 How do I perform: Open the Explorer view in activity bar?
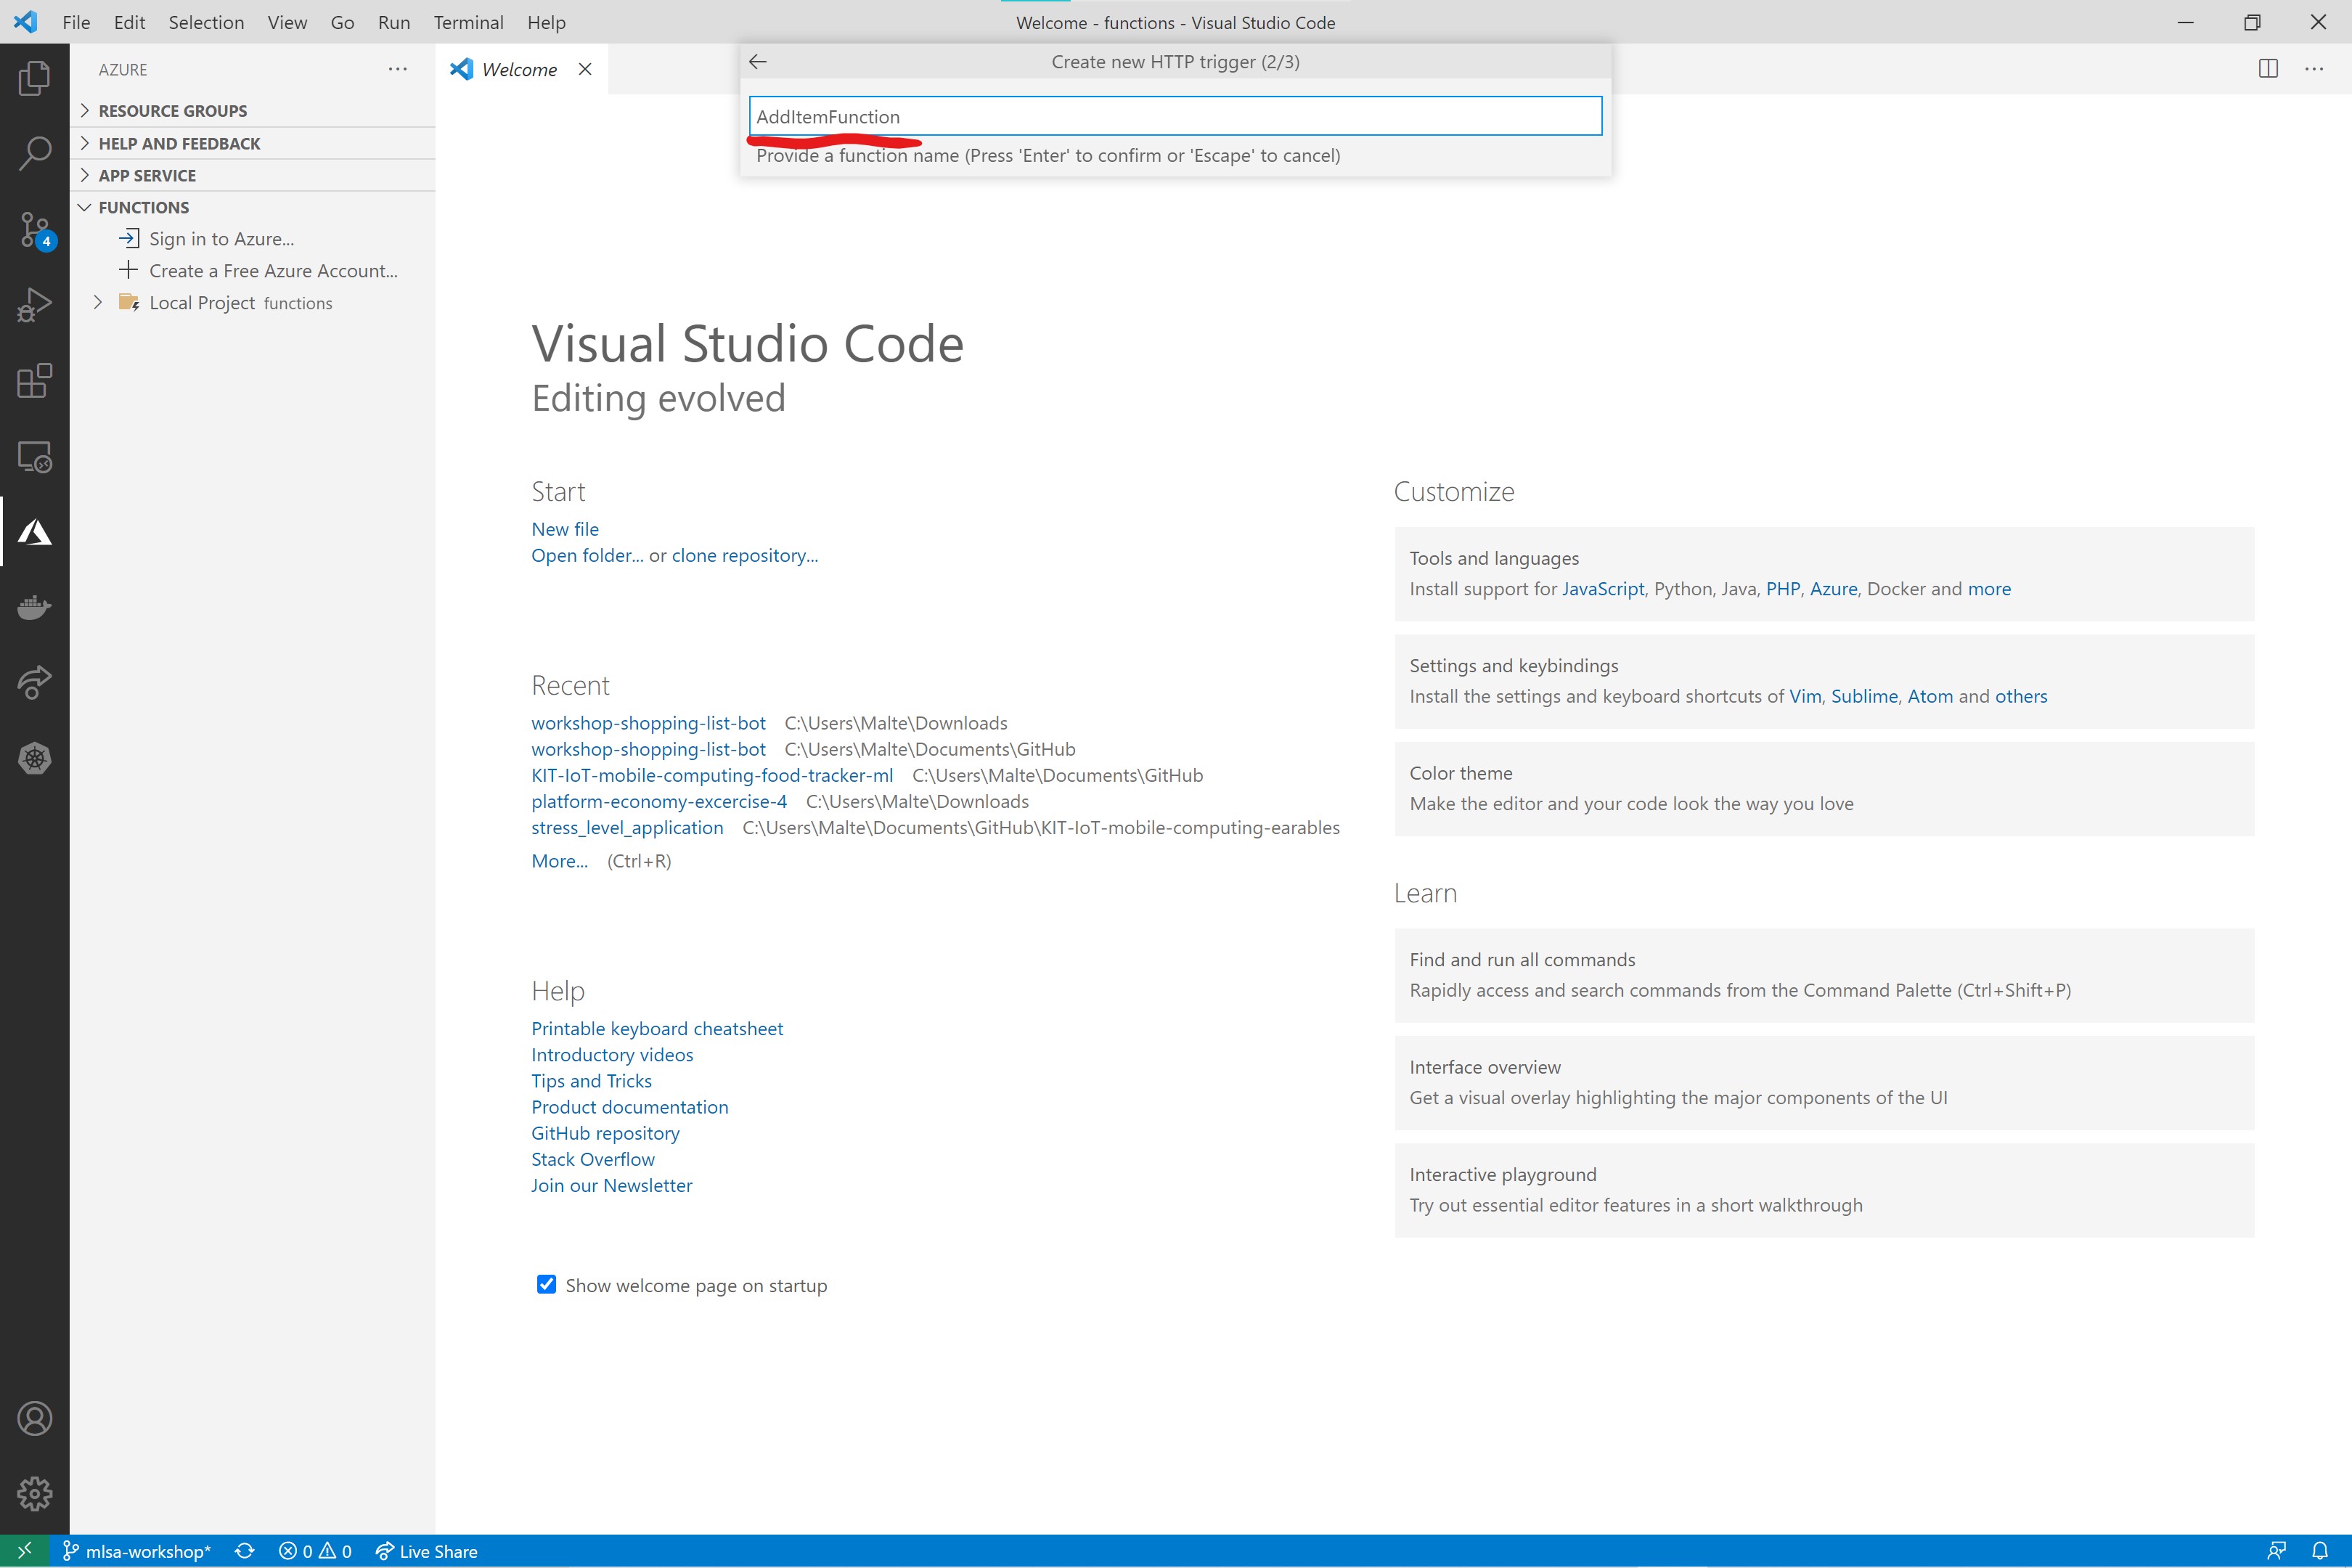[x=34, y=78]
